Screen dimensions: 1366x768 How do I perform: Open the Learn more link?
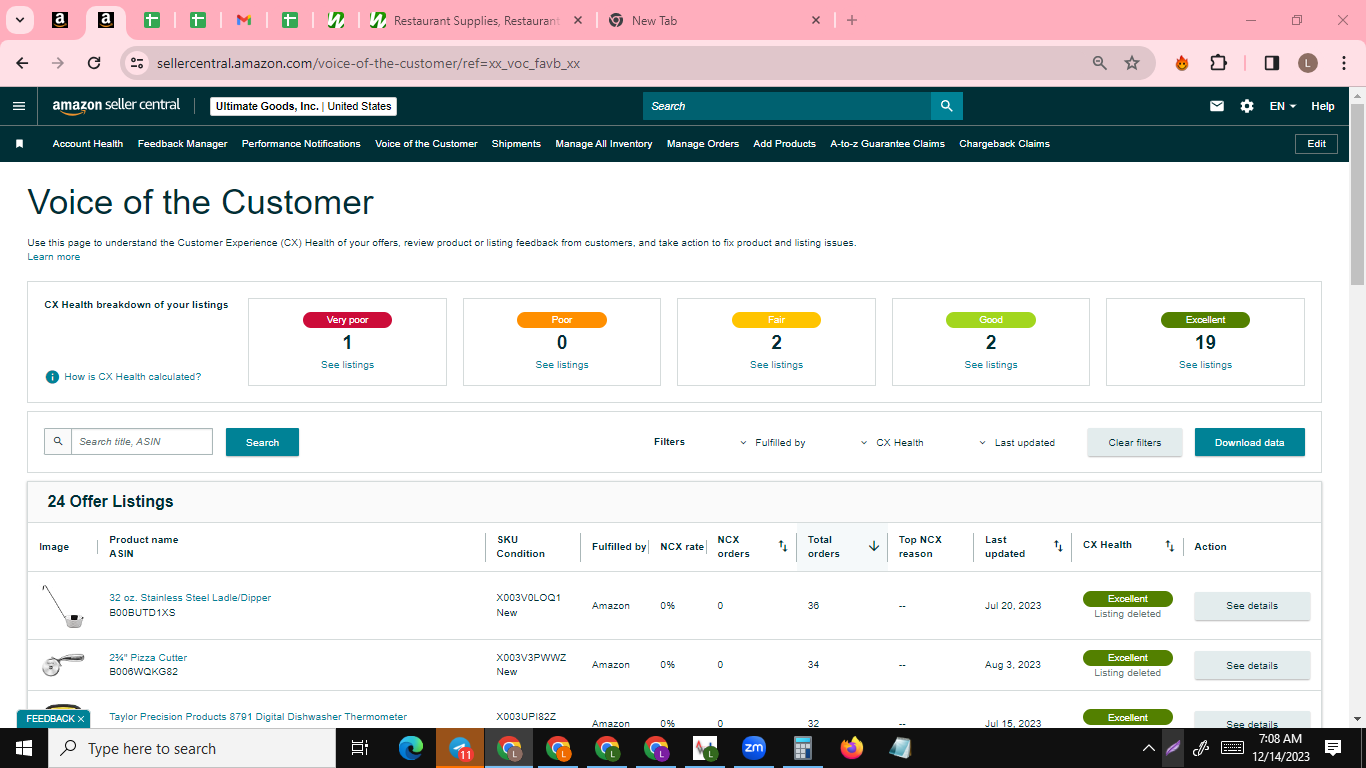coord(54,257)
